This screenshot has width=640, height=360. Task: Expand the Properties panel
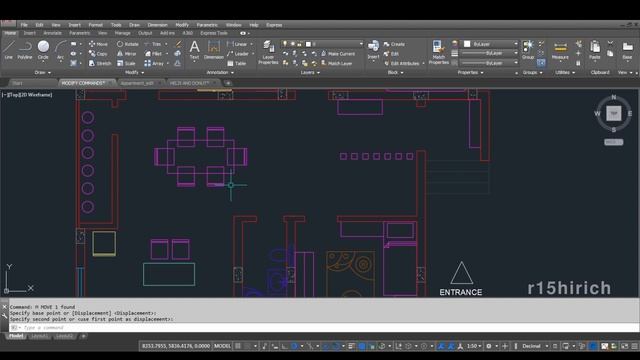click(x=470, y=73)
